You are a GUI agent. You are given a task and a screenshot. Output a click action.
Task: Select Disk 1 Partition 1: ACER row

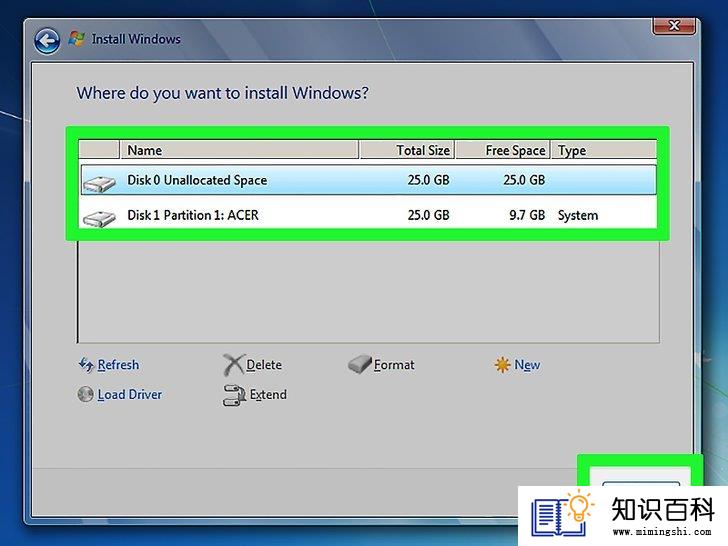click(x=369, y=215)
